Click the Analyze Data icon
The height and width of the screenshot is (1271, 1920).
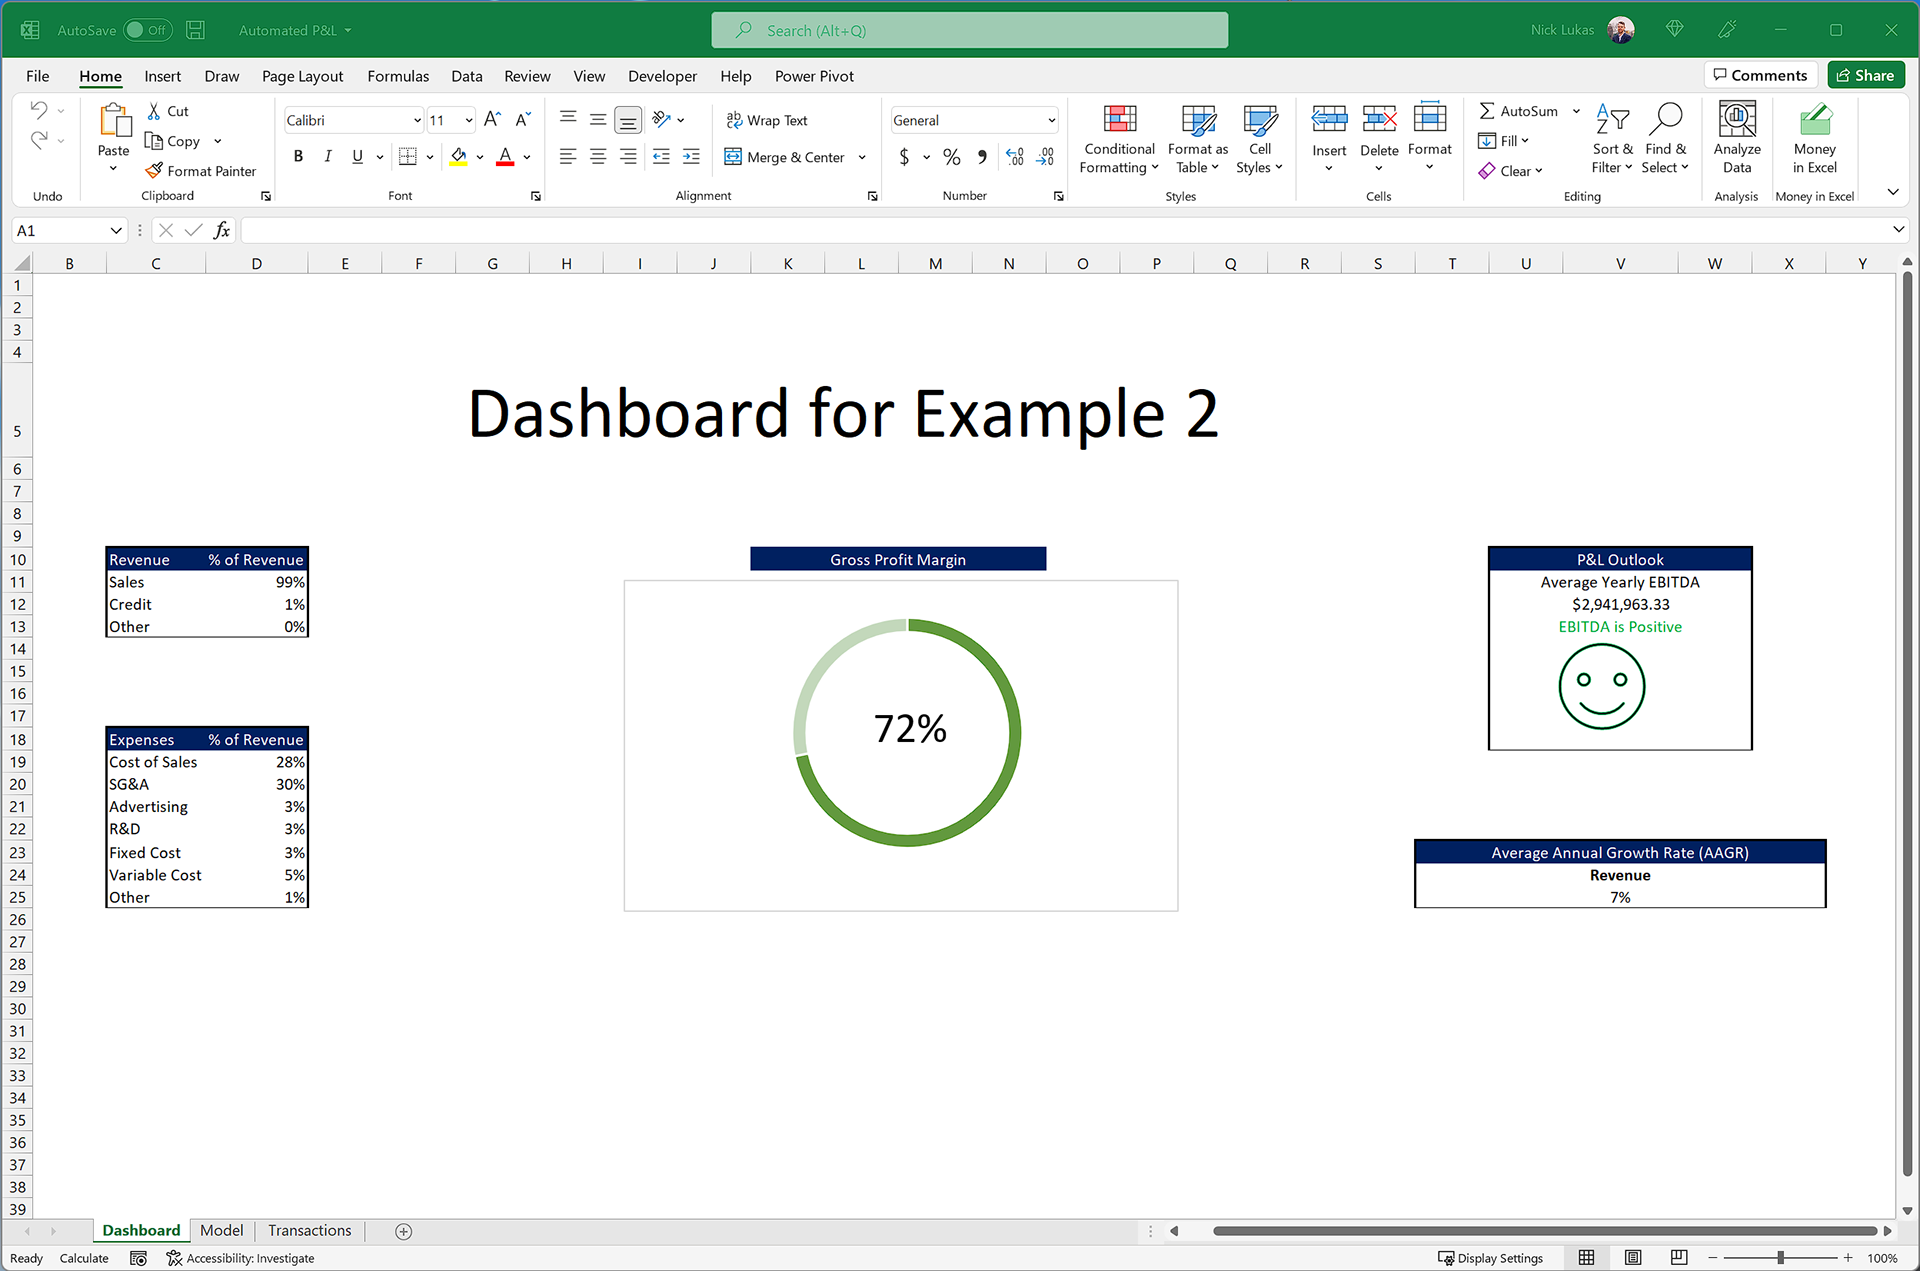pyautogui.click(x=1737, y=120)
